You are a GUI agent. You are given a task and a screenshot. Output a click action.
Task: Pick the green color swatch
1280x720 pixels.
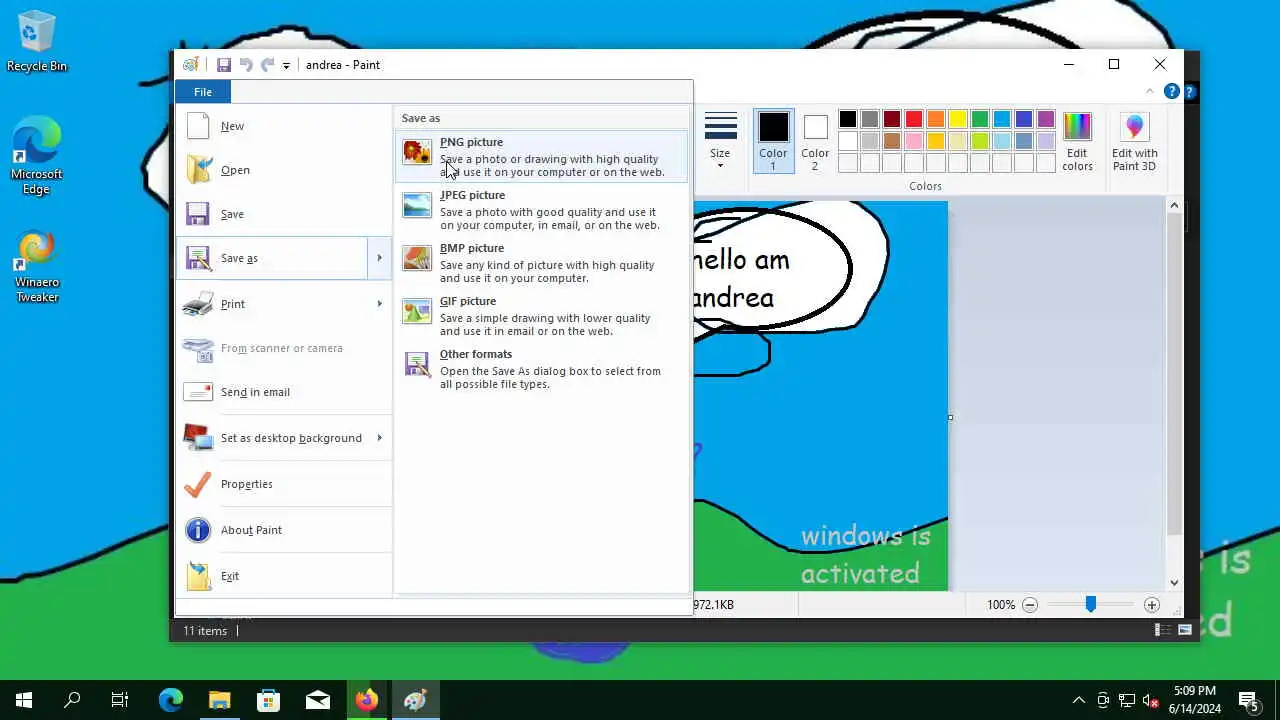980,120
